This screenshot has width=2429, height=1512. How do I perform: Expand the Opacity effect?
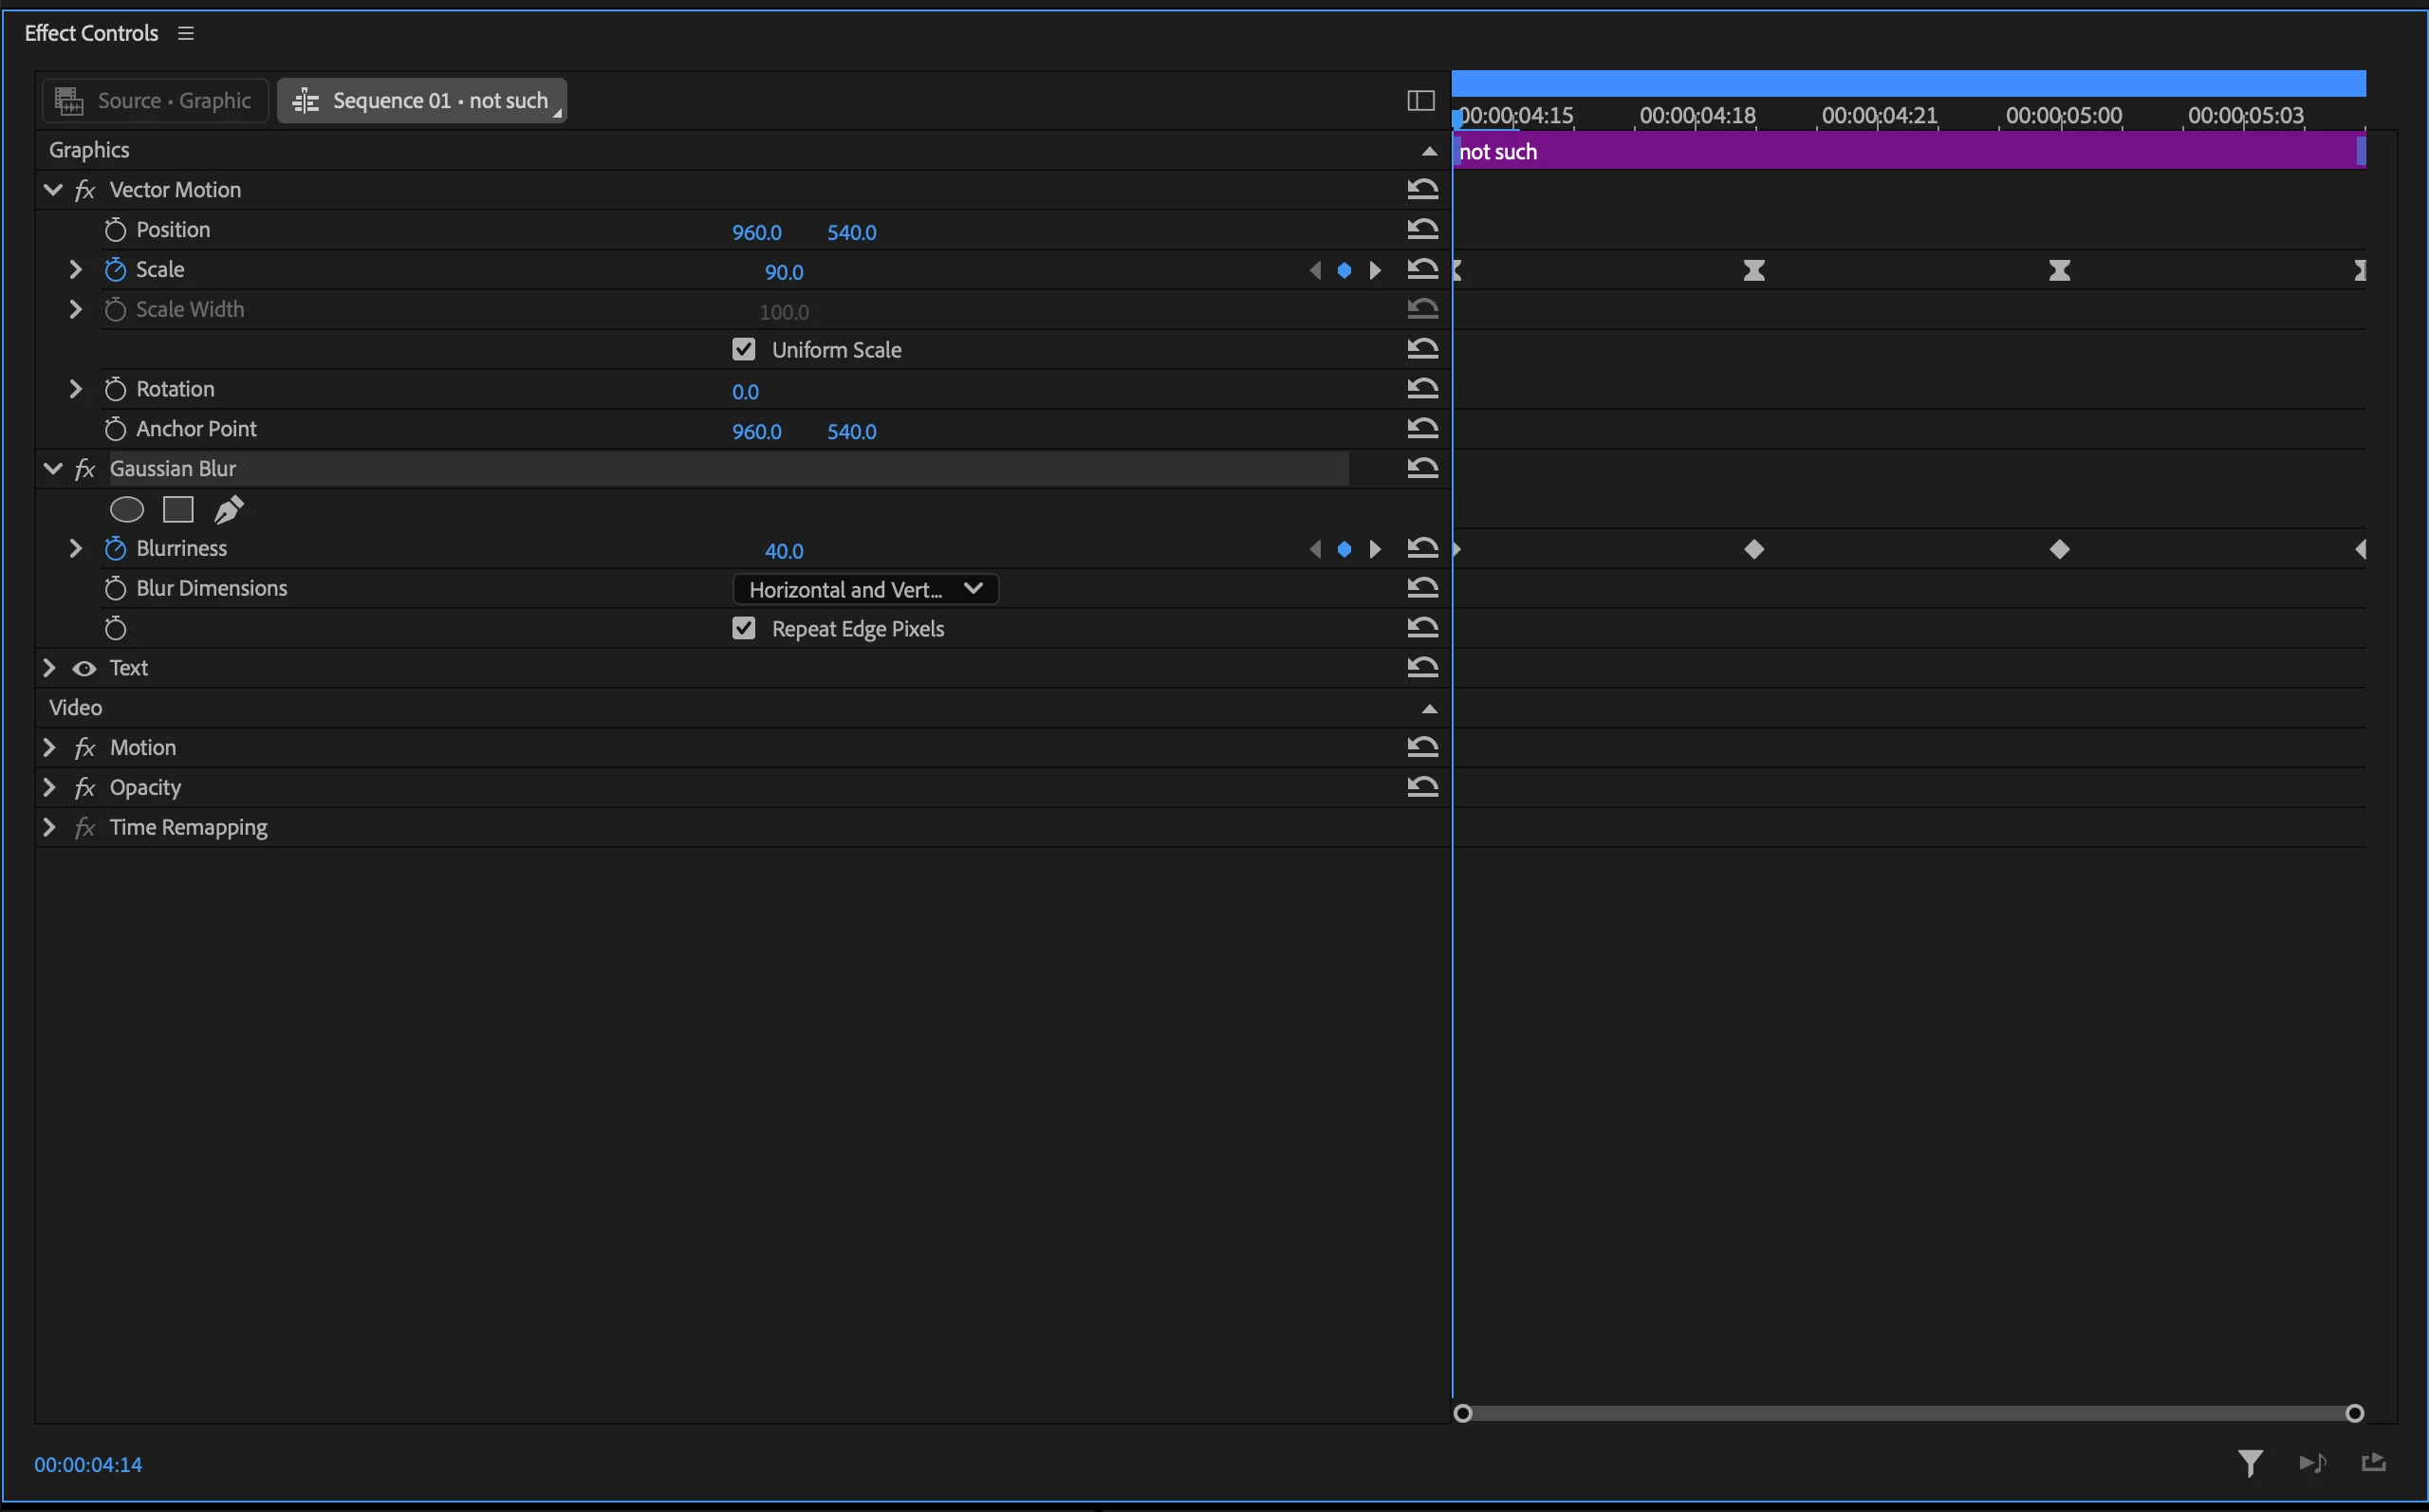click(48, 787)
